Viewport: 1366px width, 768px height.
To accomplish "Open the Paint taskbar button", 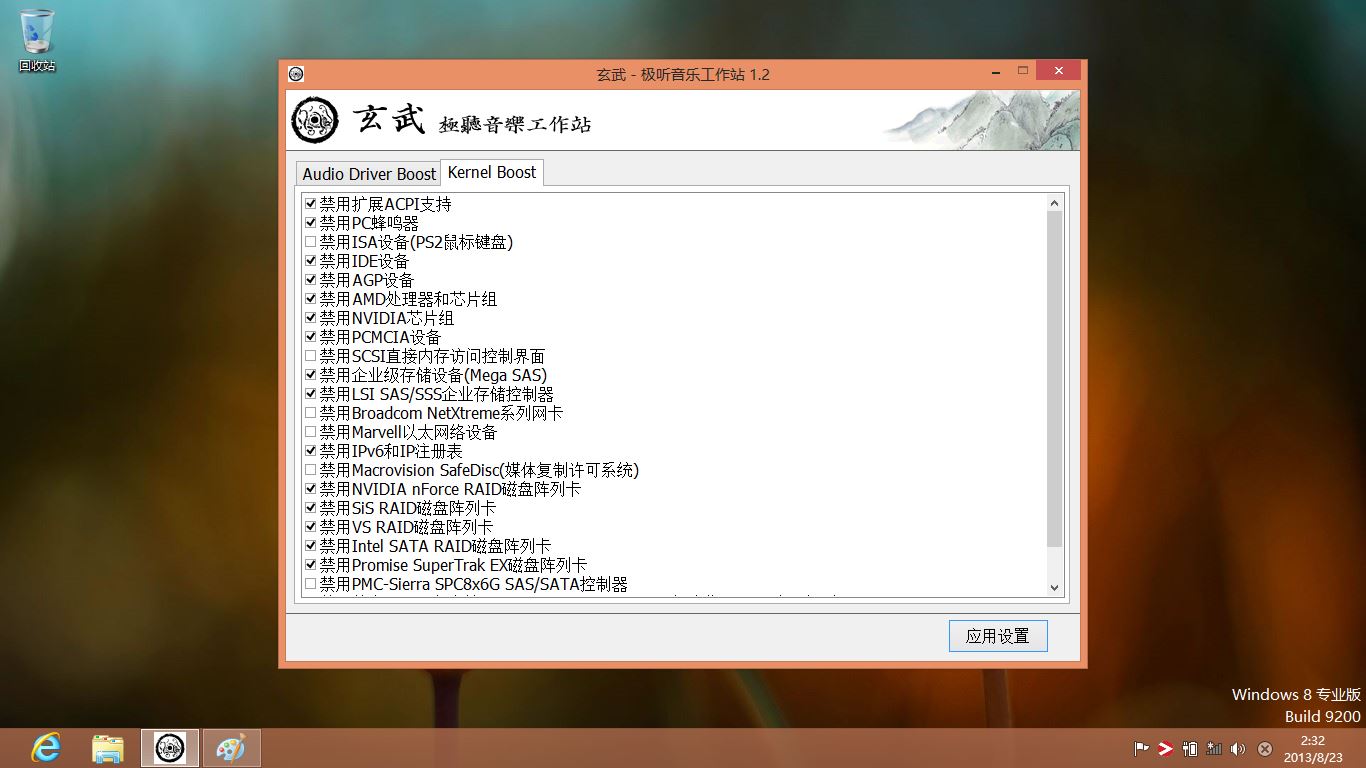I will click(231, 747).
